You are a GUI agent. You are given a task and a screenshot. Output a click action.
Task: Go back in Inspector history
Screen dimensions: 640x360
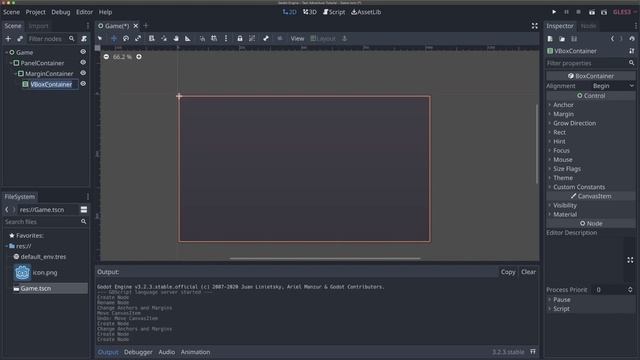coord(612,39)
